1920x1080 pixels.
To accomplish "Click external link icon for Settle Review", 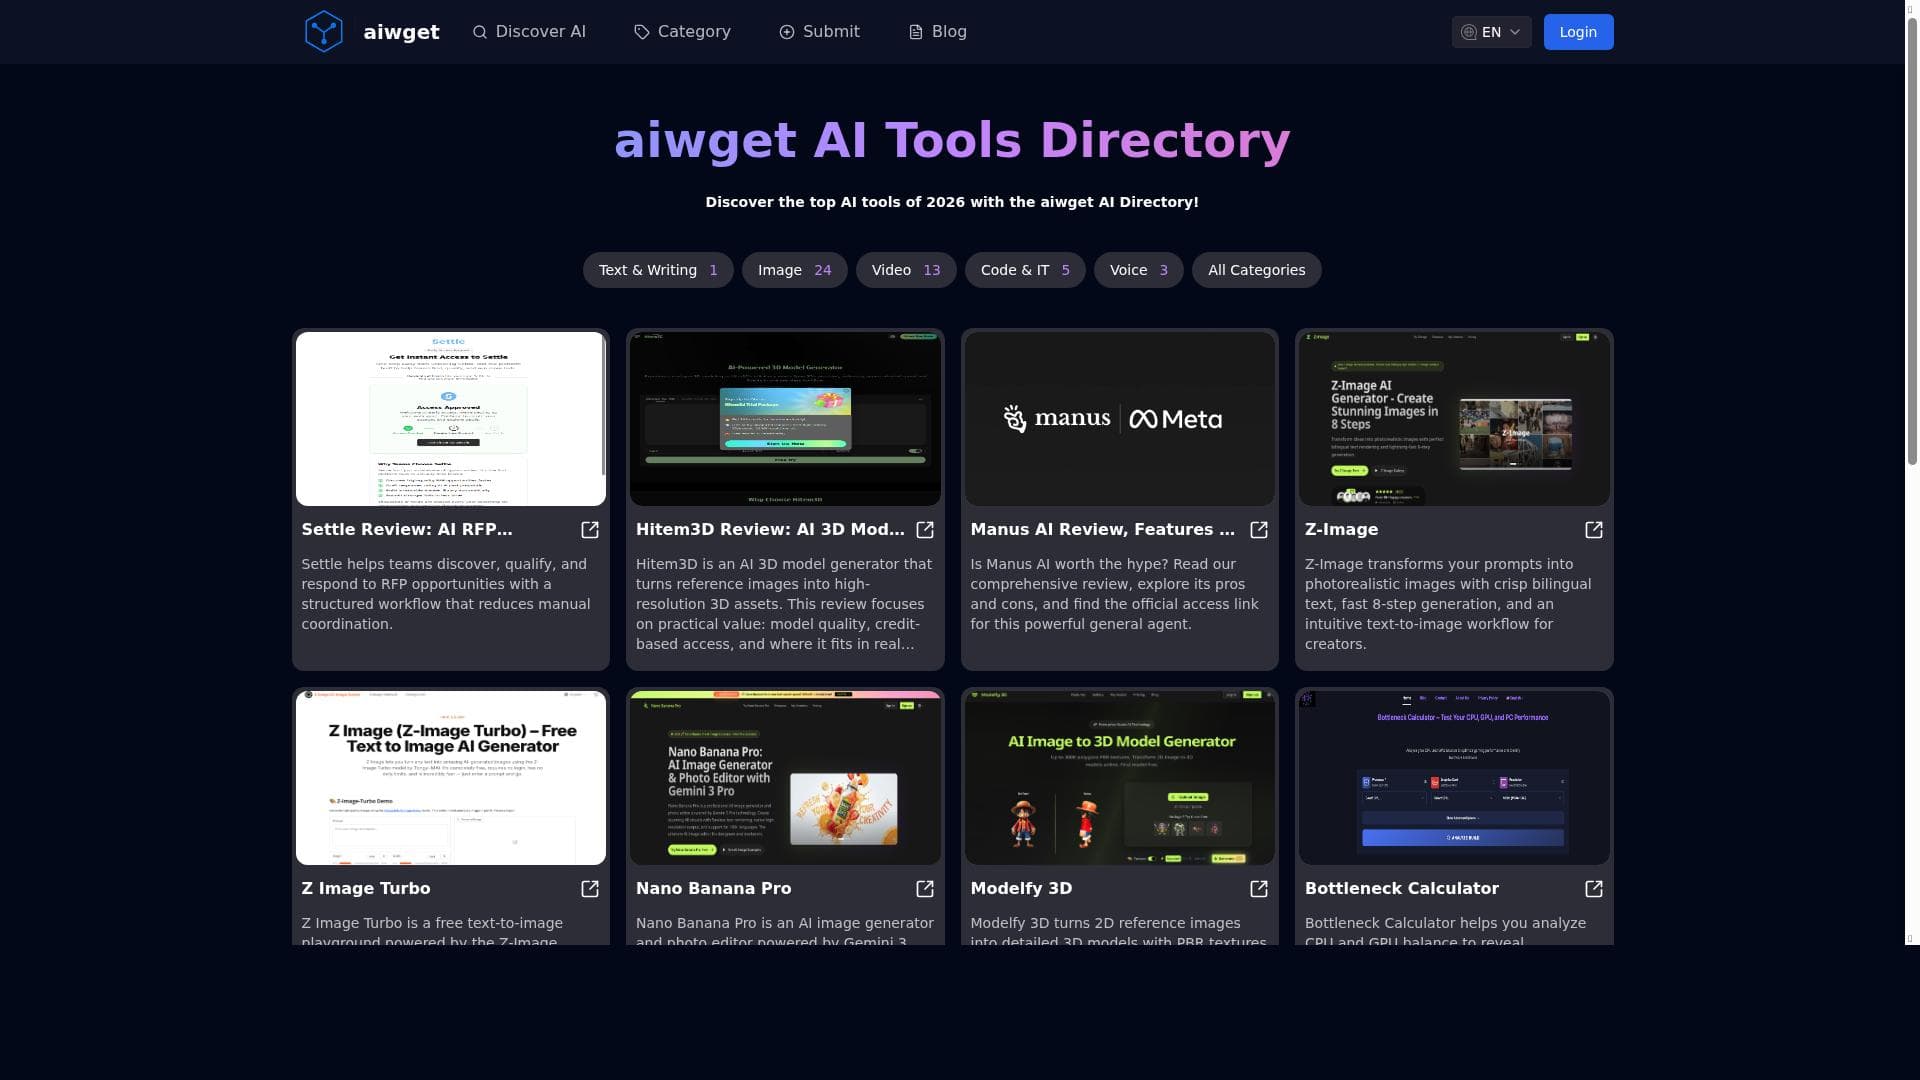I will [x=590, y=530].
